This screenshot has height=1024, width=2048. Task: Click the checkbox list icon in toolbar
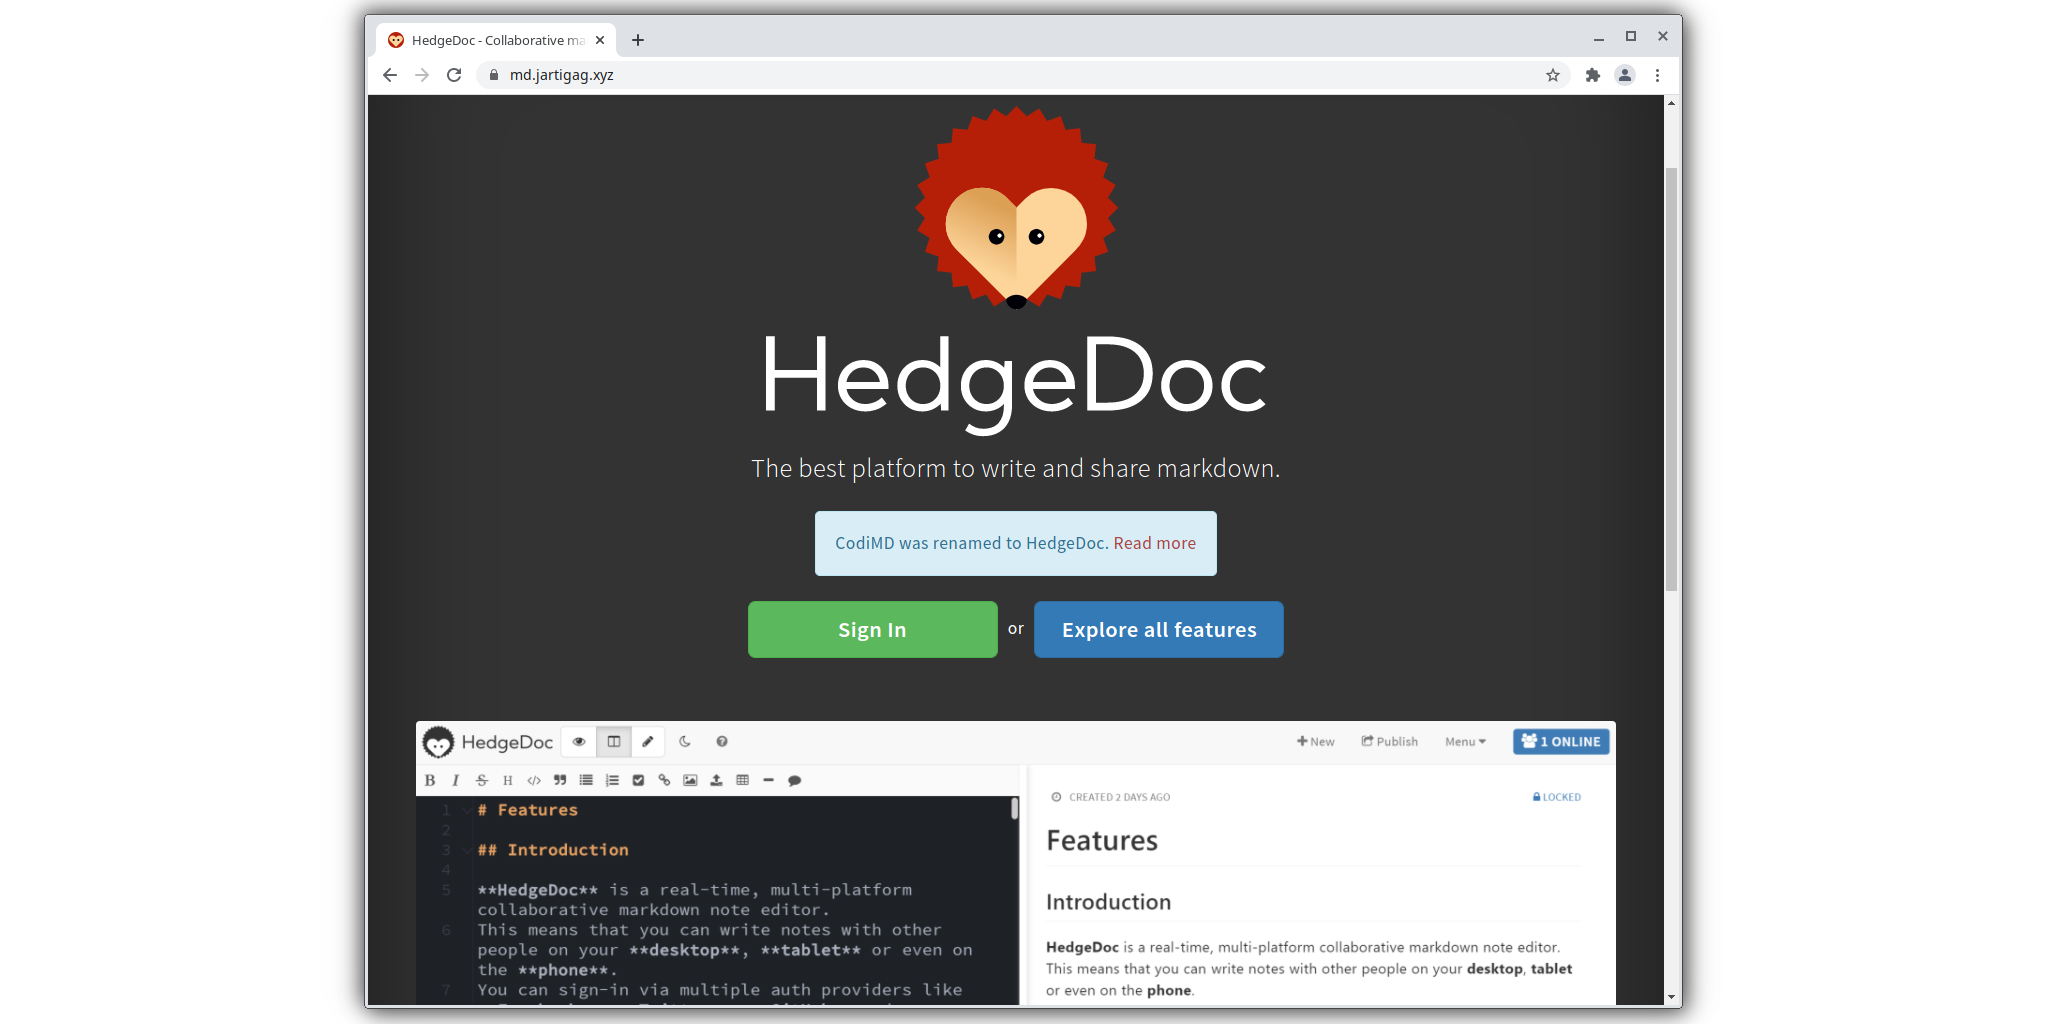pos(638,780)
